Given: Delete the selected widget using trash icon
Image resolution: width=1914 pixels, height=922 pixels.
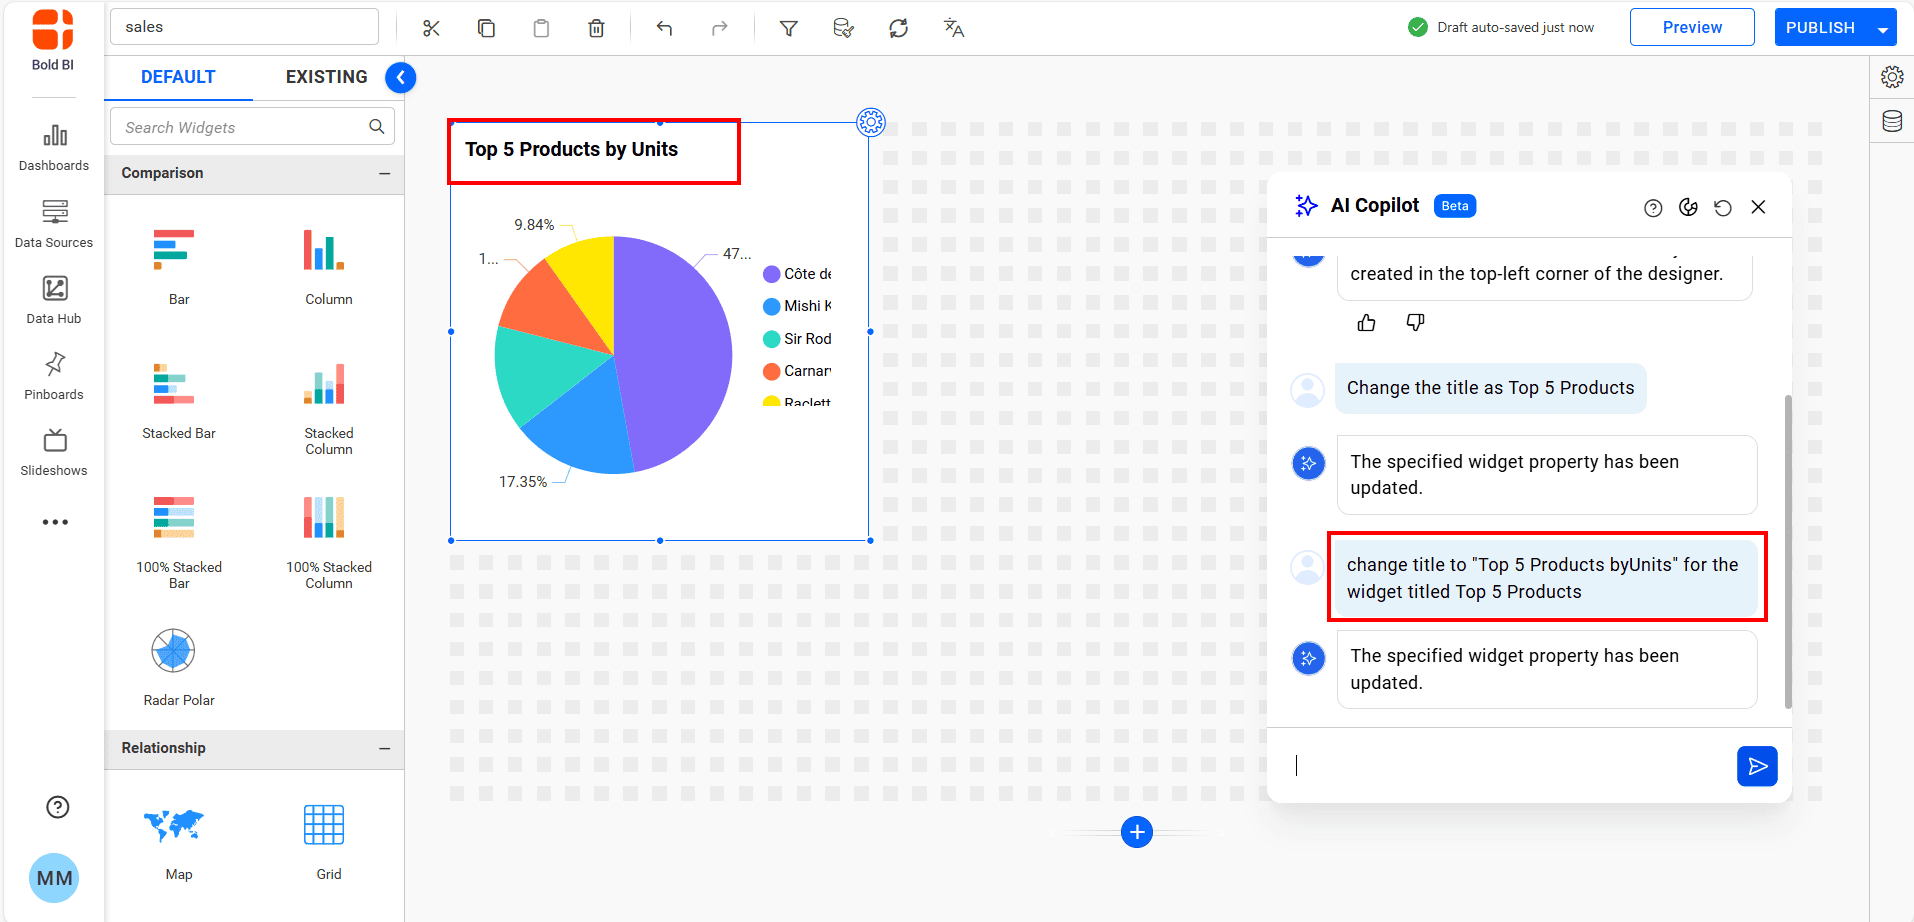Looking at the screenshot, I should [597, 27].
